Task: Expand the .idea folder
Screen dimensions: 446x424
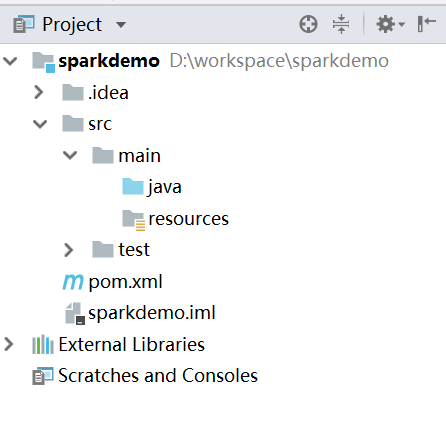Action: click(39, 92)
